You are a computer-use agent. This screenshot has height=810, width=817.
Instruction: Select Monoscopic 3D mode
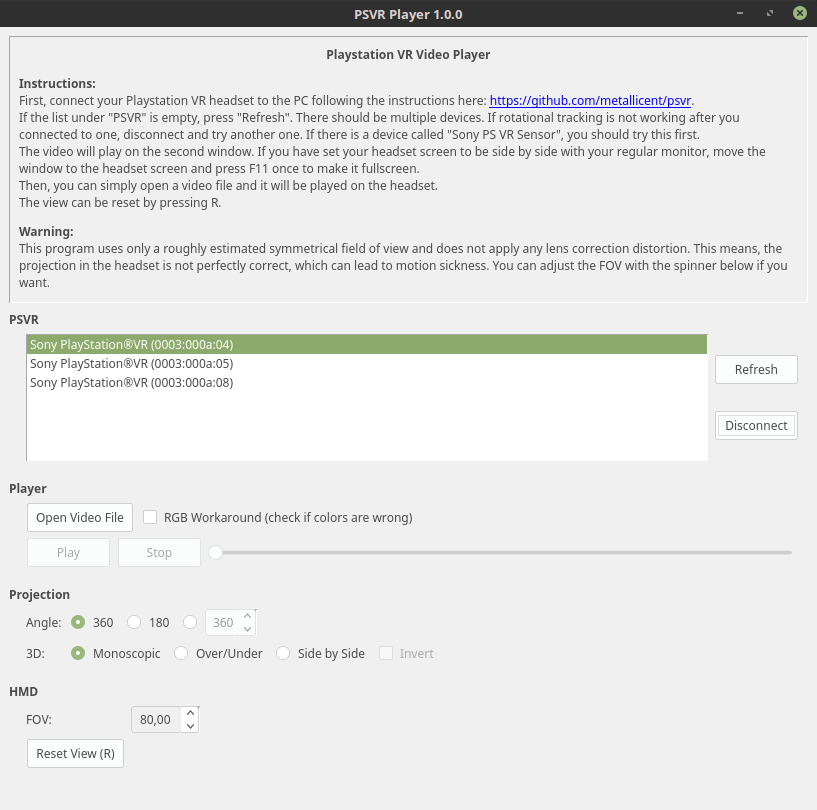[x=78, y=653]
